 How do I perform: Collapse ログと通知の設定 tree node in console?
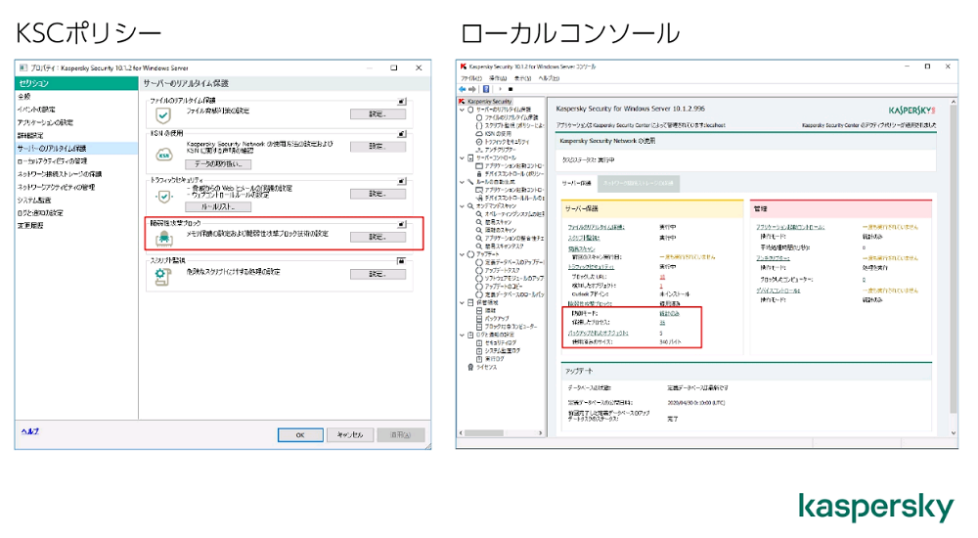pos(462,335)
